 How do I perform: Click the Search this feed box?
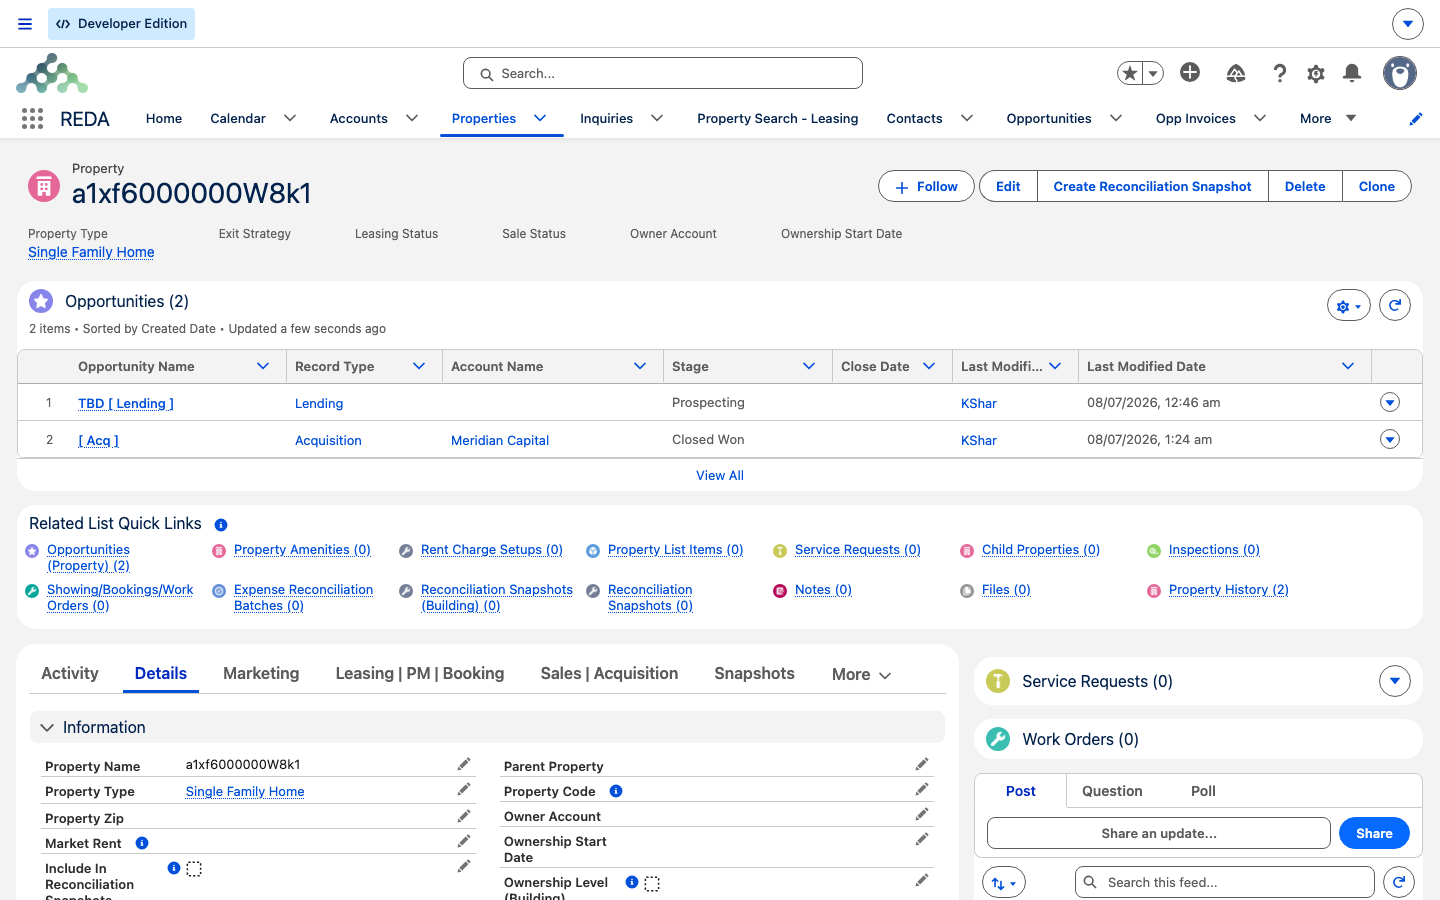[1225, 882]
